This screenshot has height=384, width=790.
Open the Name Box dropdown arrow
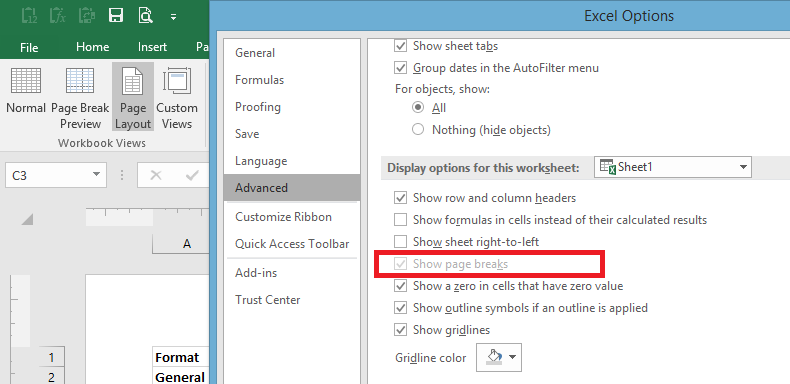pos(96,175)
